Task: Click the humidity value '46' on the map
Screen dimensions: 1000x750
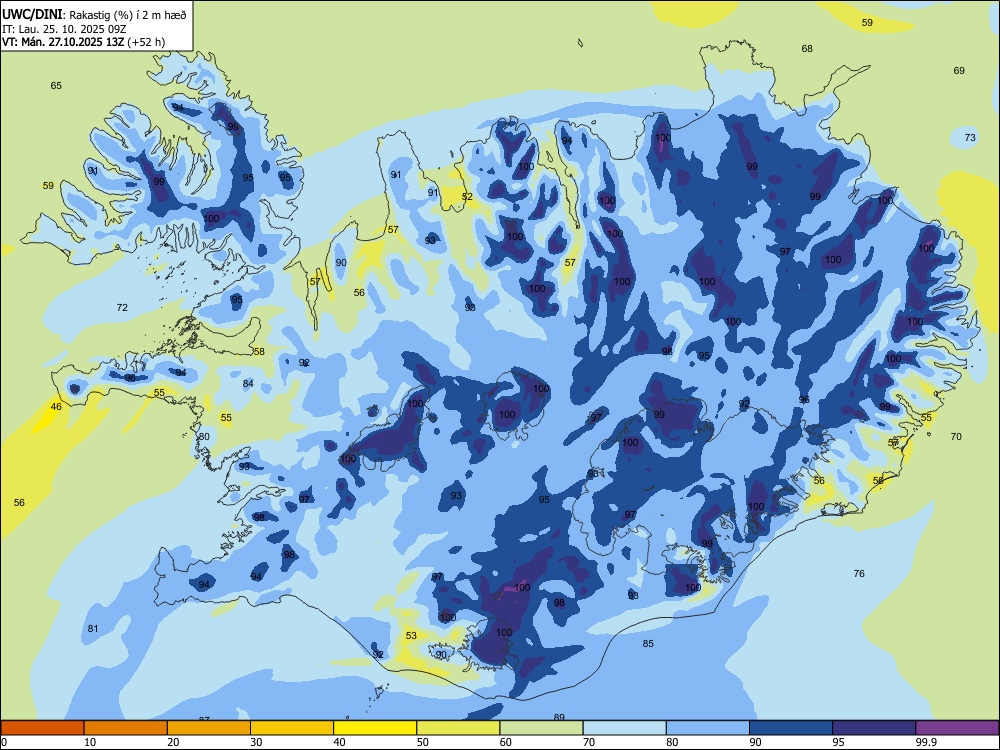Action: click(56, 407)
